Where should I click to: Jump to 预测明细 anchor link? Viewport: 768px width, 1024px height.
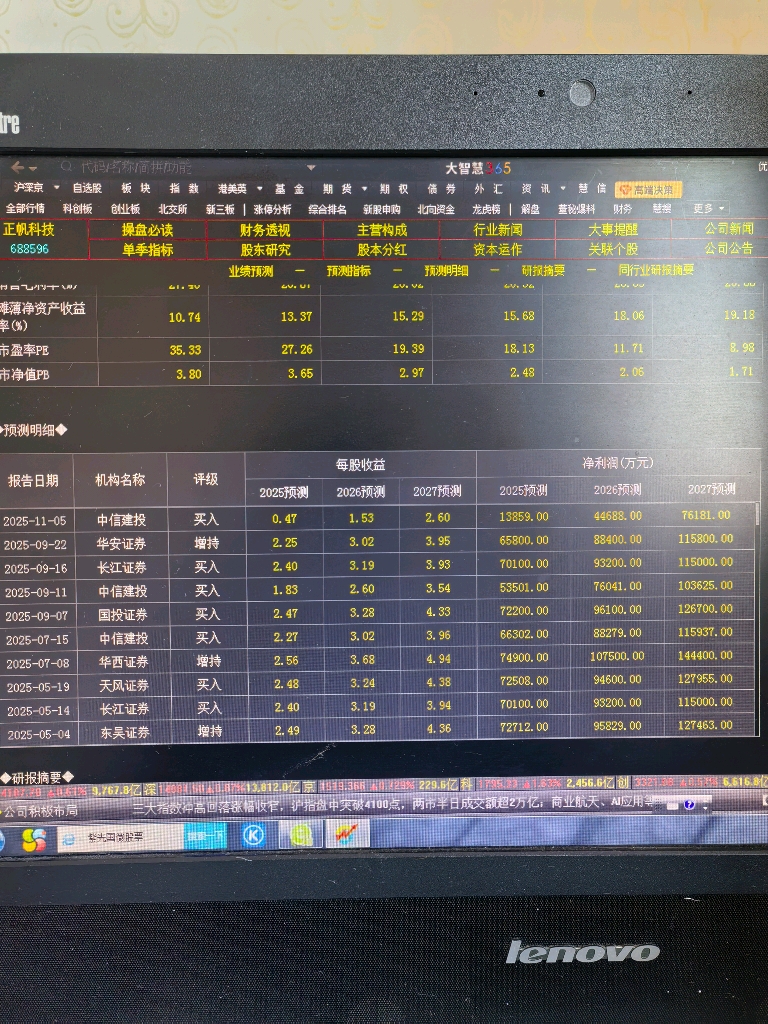(447, 270)
